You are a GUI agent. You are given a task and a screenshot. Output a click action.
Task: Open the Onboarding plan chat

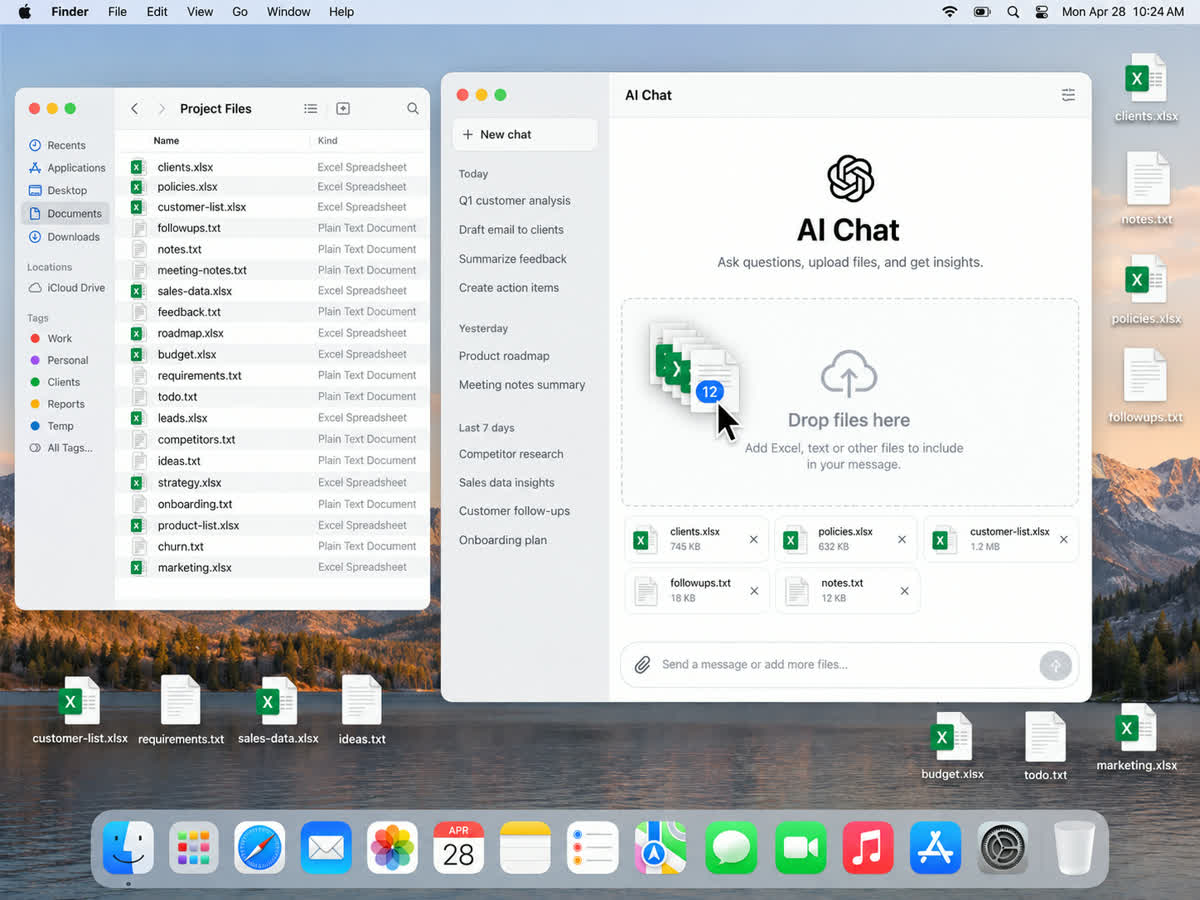click(x=503, y=540)
